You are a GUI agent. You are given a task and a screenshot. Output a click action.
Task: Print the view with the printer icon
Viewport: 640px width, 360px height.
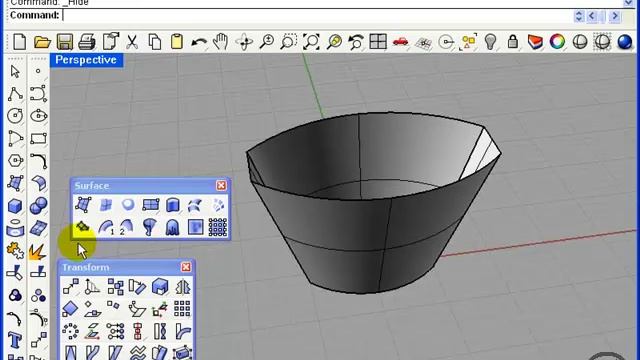[87, 42]
